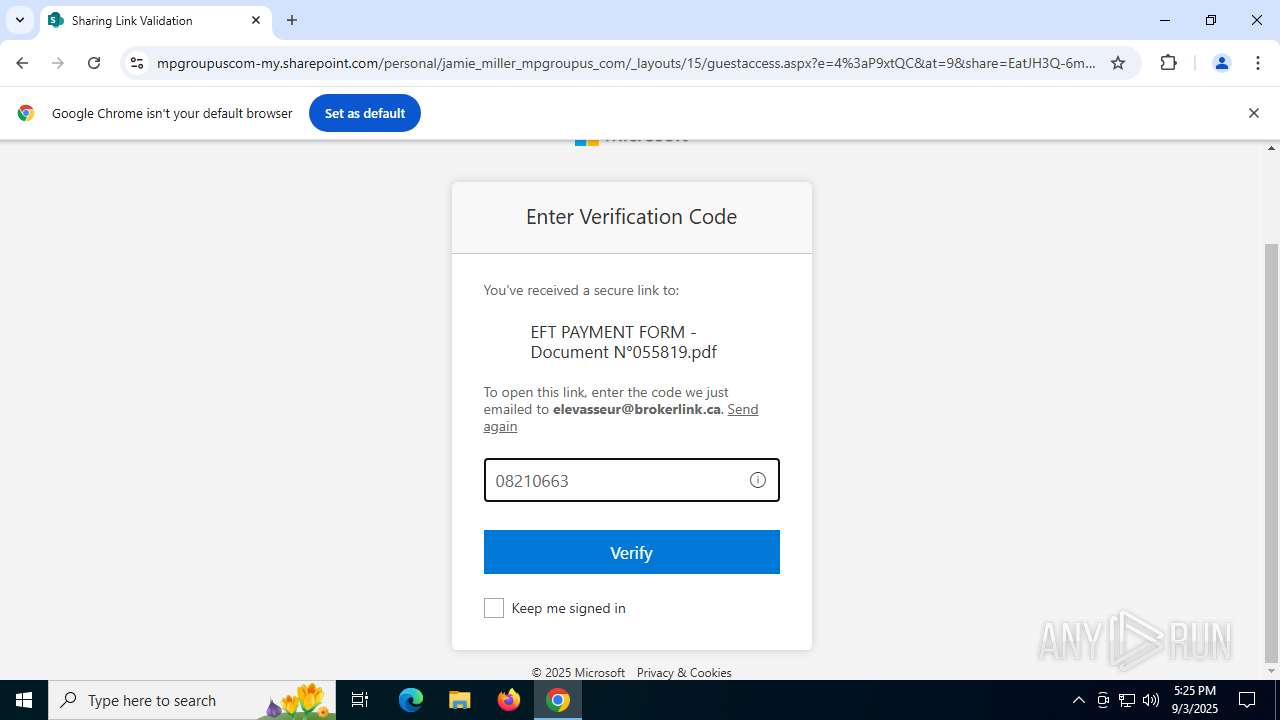Go back using the back arrow
The height and width of the screenshot is (720, 1280).
(x=22, y=63)
